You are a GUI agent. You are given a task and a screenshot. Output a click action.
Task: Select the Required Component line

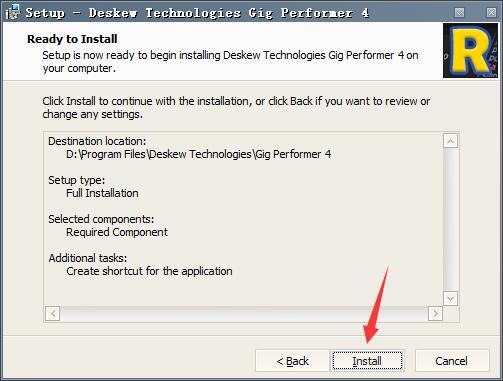[117, 232]
